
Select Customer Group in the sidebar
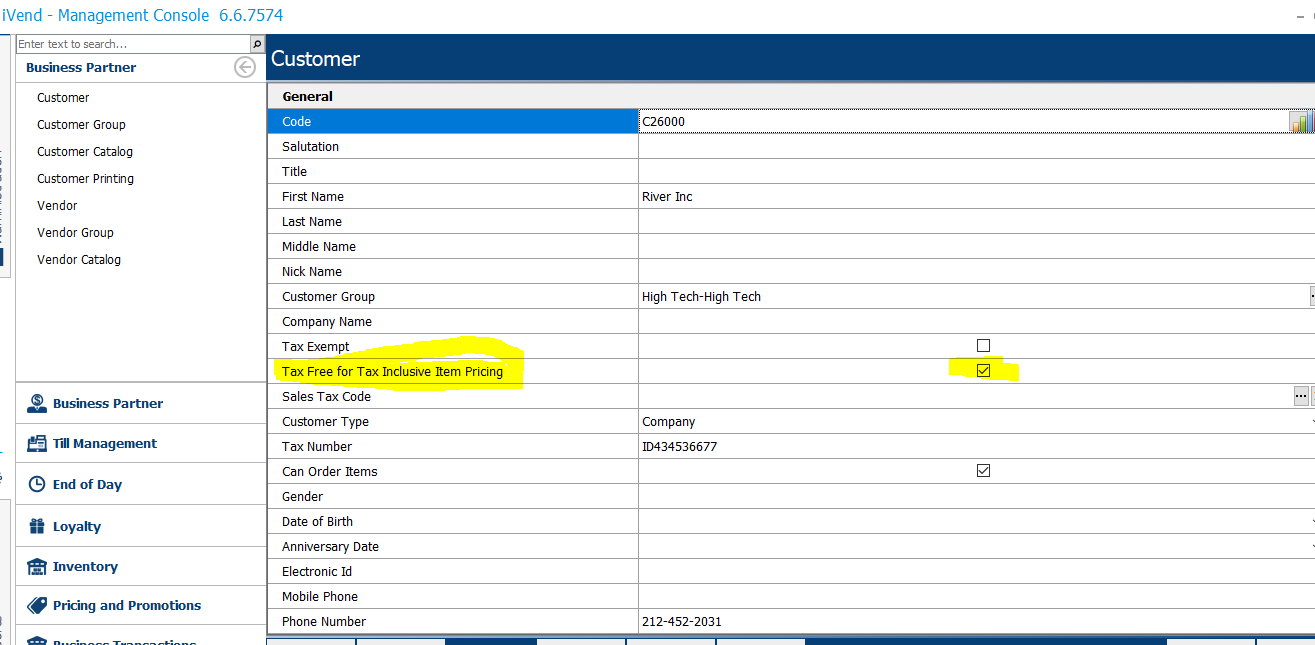[x=81, y=125]
